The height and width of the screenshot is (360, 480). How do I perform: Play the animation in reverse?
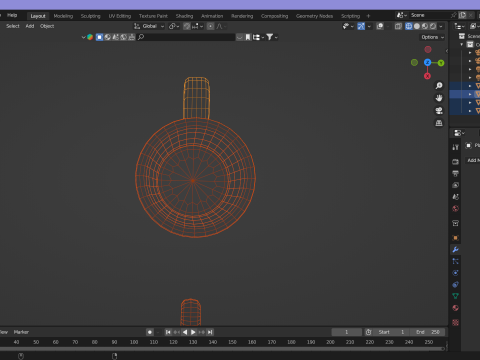click(x=185, y=332)
